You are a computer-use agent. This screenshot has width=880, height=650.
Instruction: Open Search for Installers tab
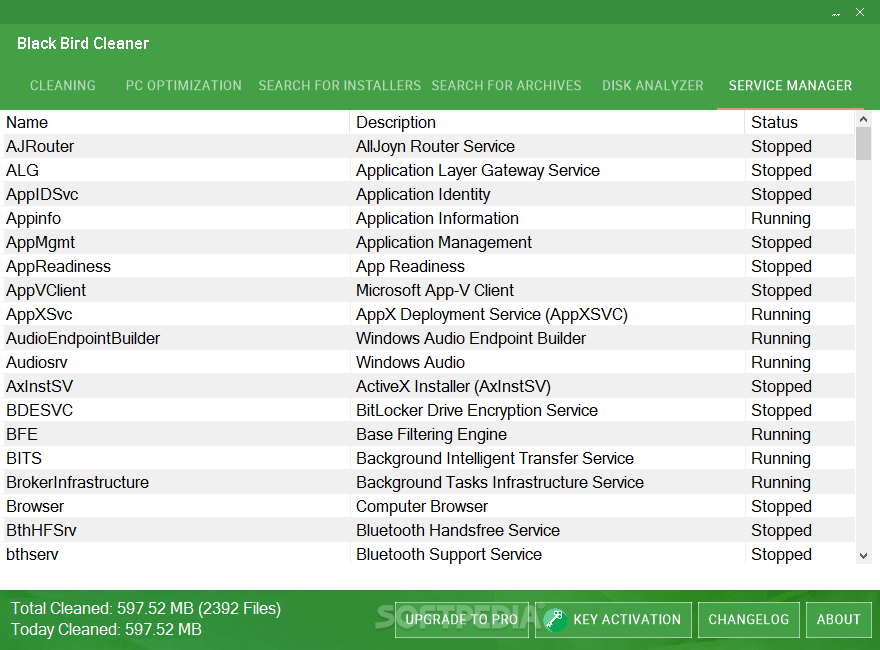[x=340, y=85]
